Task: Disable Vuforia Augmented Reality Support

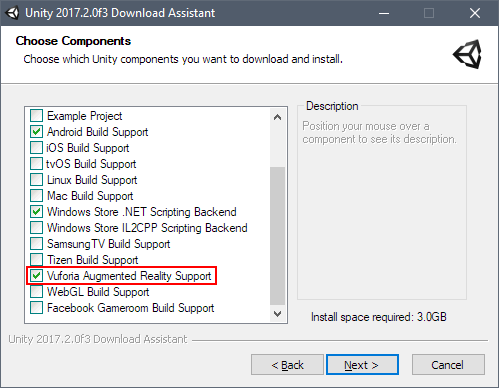Action: [36, 276]
